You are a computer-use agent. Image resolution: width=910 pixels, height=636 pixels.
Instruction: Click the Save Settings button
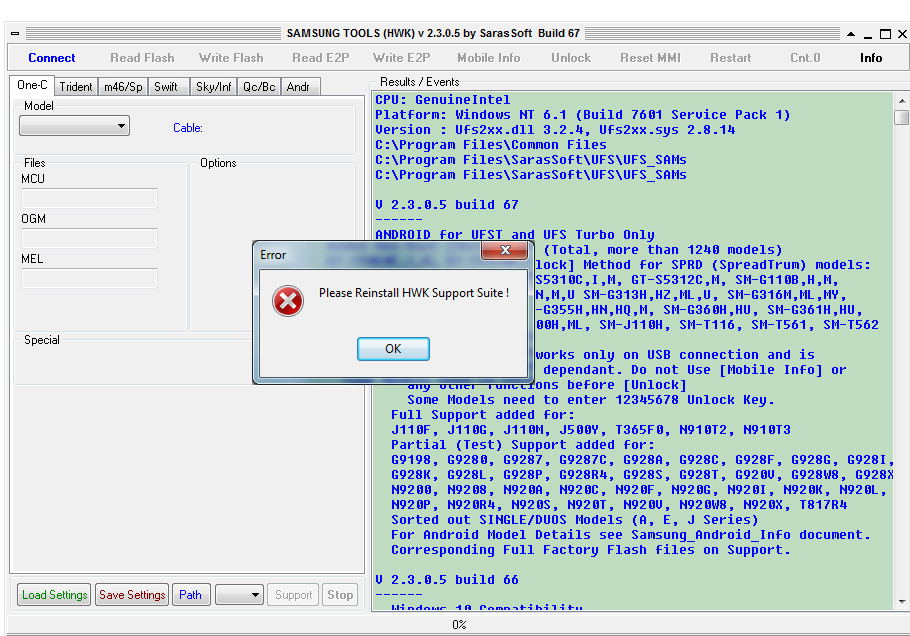coord(132,595)
